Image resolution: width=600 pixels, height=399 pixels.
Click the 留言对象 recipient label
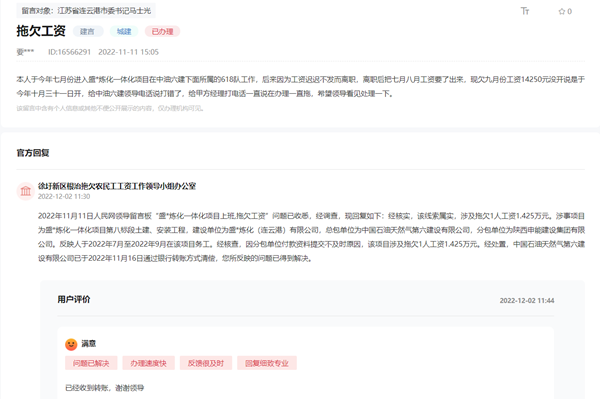(x=86, y=11)
